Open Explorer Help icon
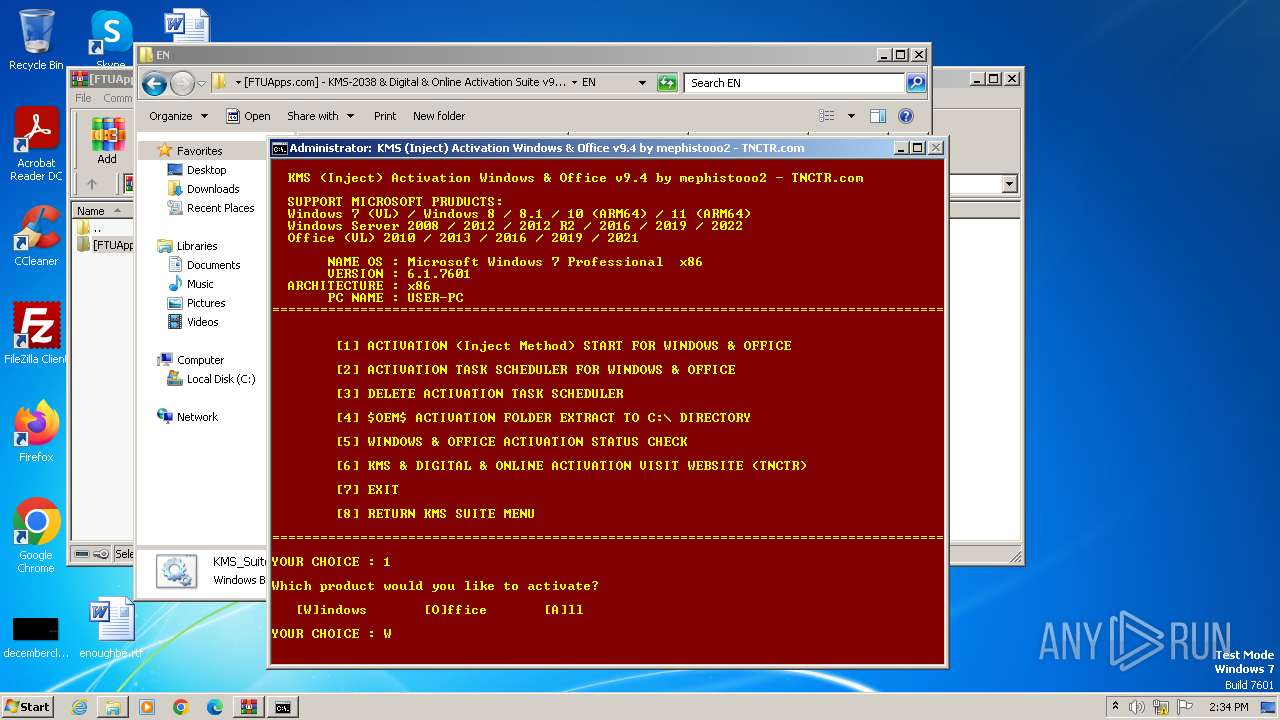 click(906, 116)
